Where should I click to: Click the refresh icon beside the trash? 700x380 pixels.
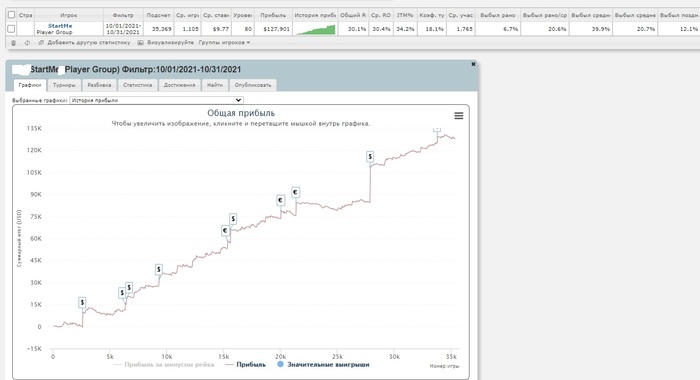[27, 43]
